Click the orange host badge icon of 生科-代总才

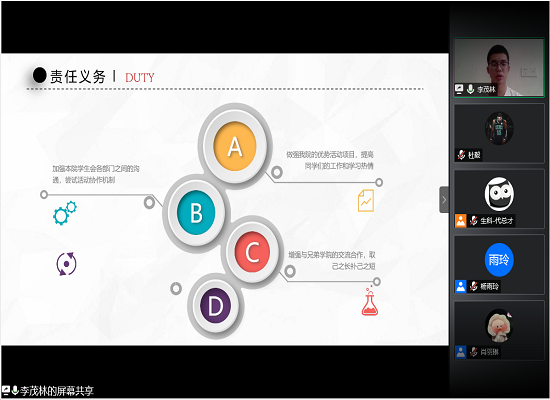[x=461, y=221]
